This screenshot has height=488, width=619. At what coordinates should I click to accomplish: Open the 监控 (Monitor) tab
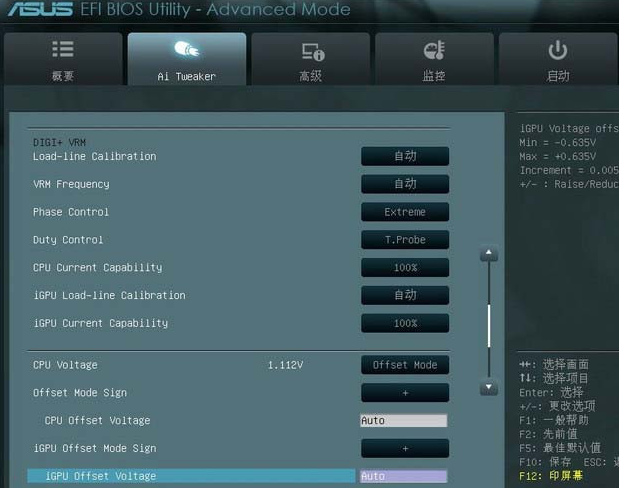tap(434, 59)
